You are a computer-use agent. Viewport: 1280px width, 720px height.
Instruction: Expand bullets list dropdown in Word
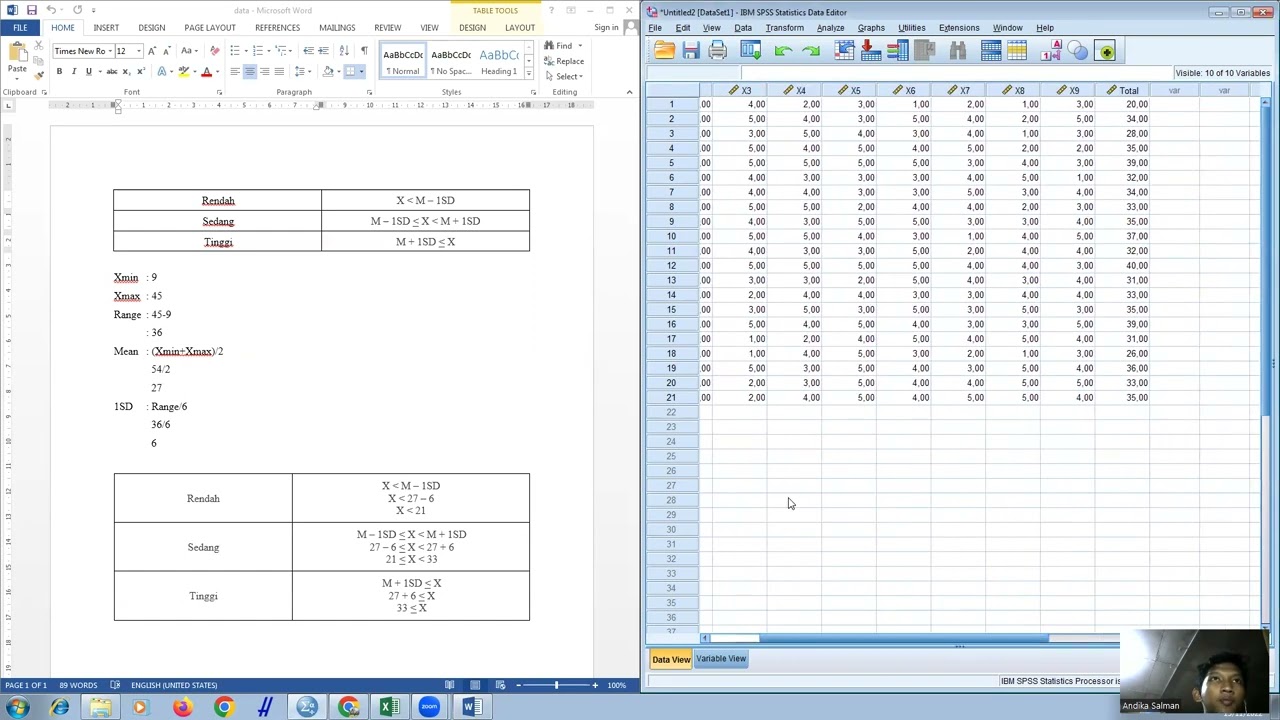point(246,51)
